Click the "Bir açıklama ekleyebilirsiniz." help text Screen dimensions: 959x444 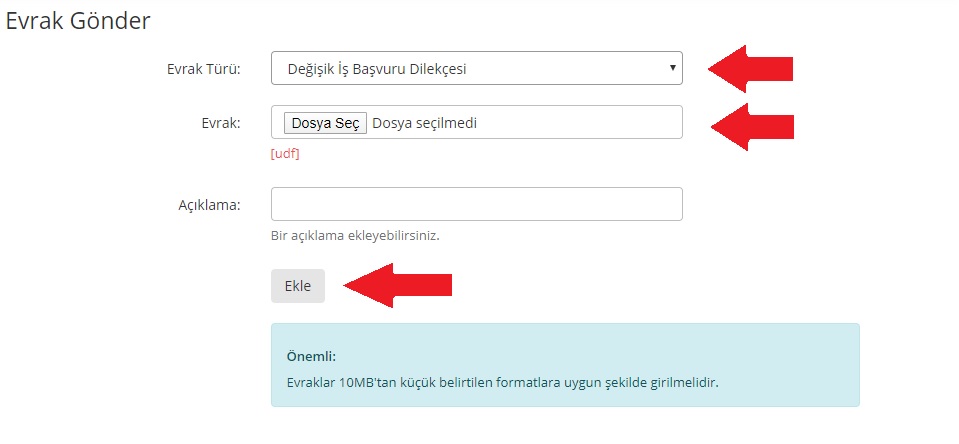355,236
